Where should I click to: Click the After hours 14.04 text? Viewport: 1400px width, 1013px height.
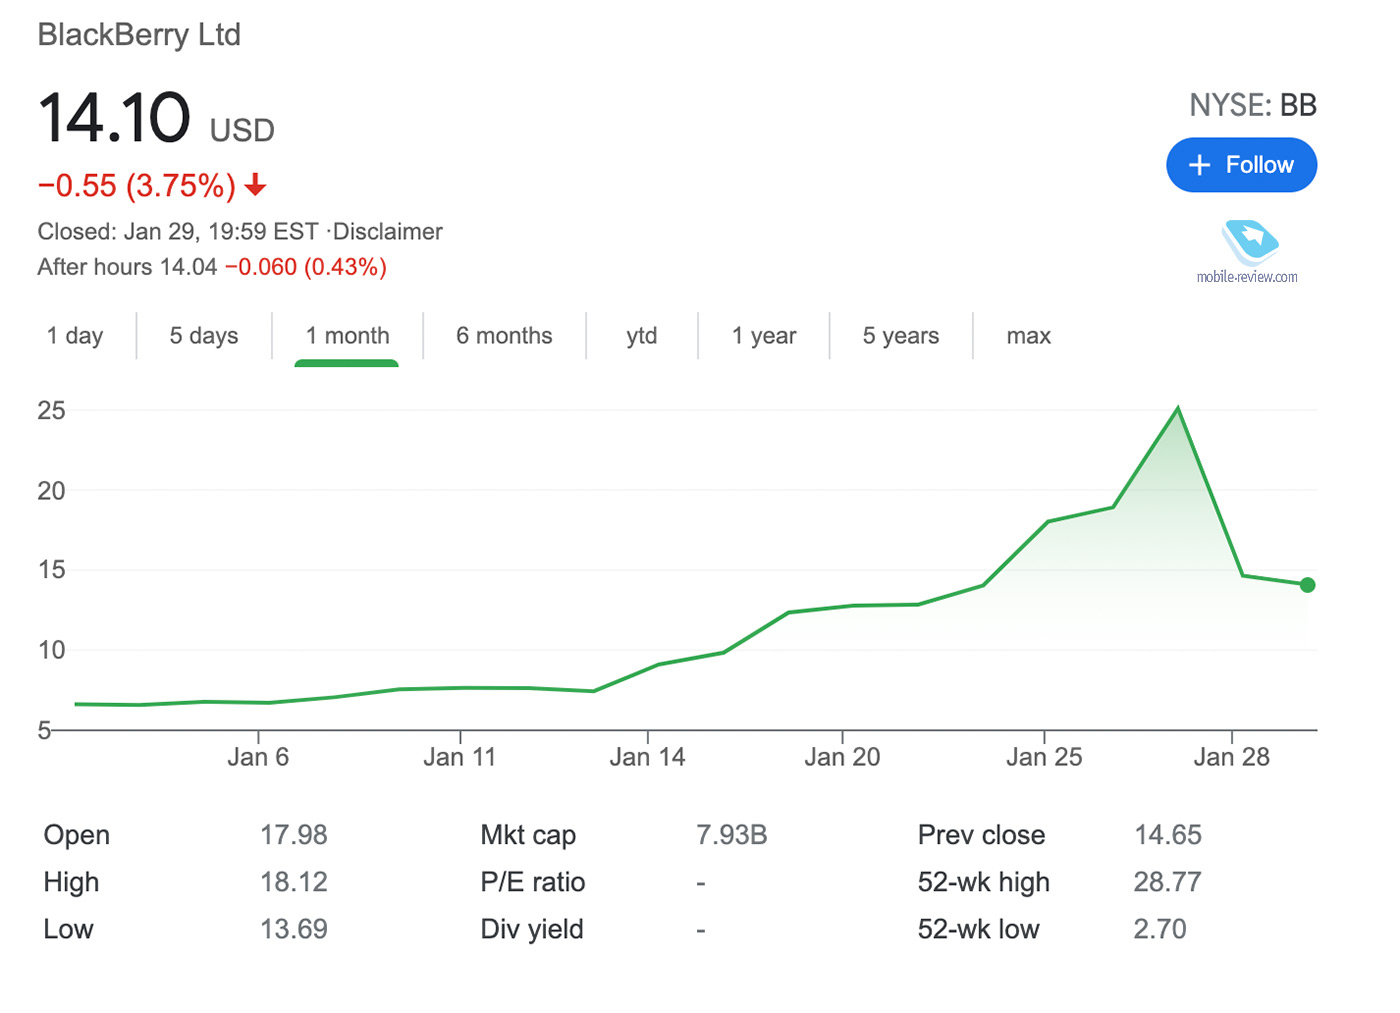[127, 267]
